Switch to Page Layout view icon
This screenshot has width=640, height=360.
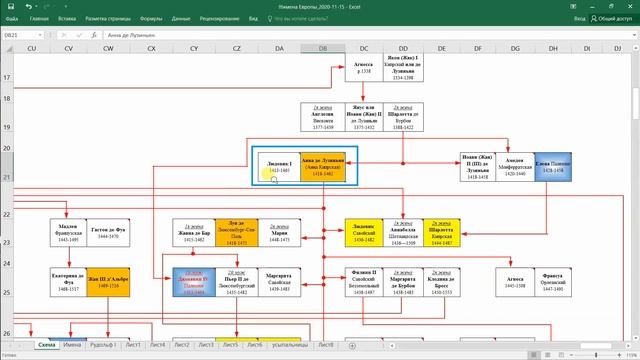(x=547, y=355)
